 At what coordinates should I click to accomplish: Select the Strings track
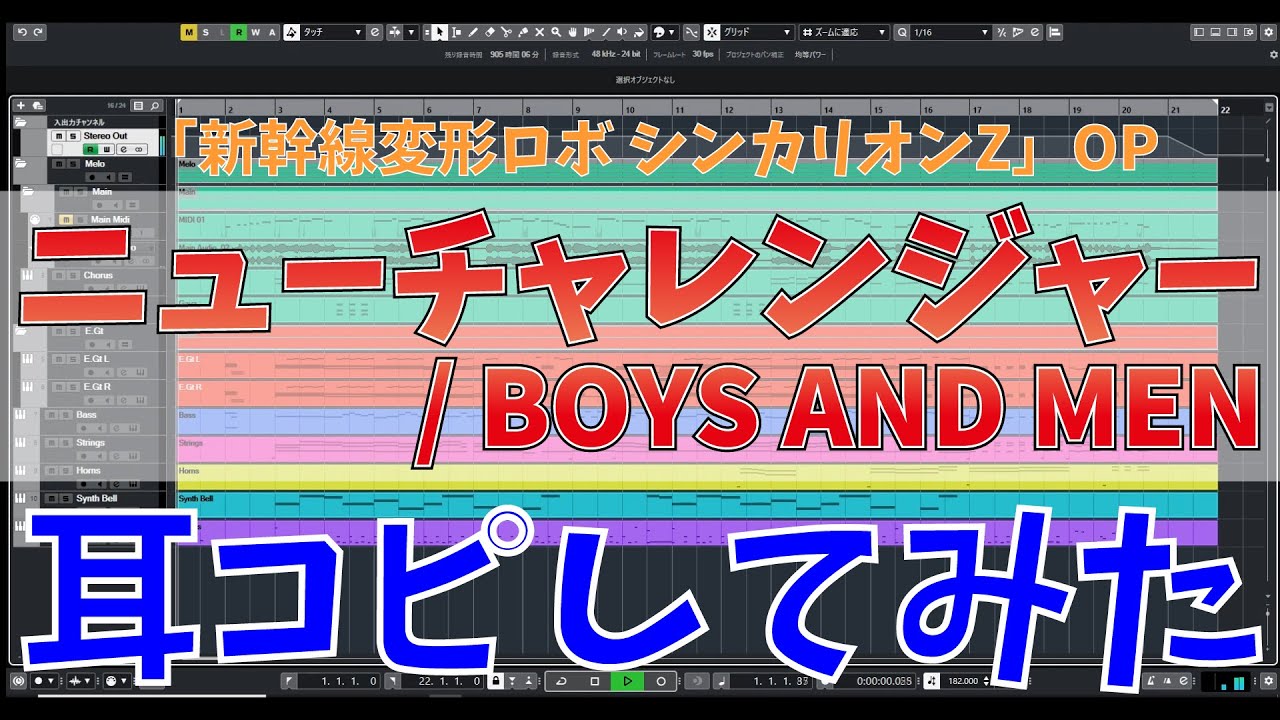pos(90,442)
